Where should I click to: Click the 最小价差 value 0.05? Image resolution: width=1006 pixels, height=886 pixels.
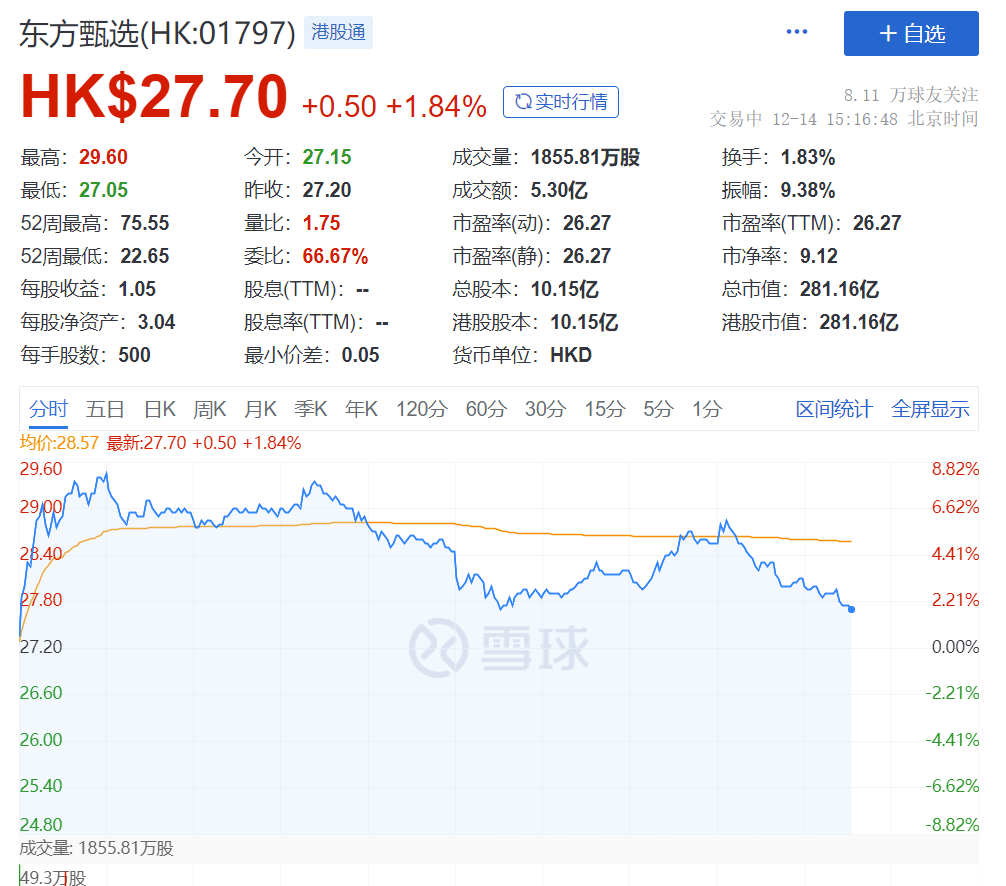[x=361, y=355]
